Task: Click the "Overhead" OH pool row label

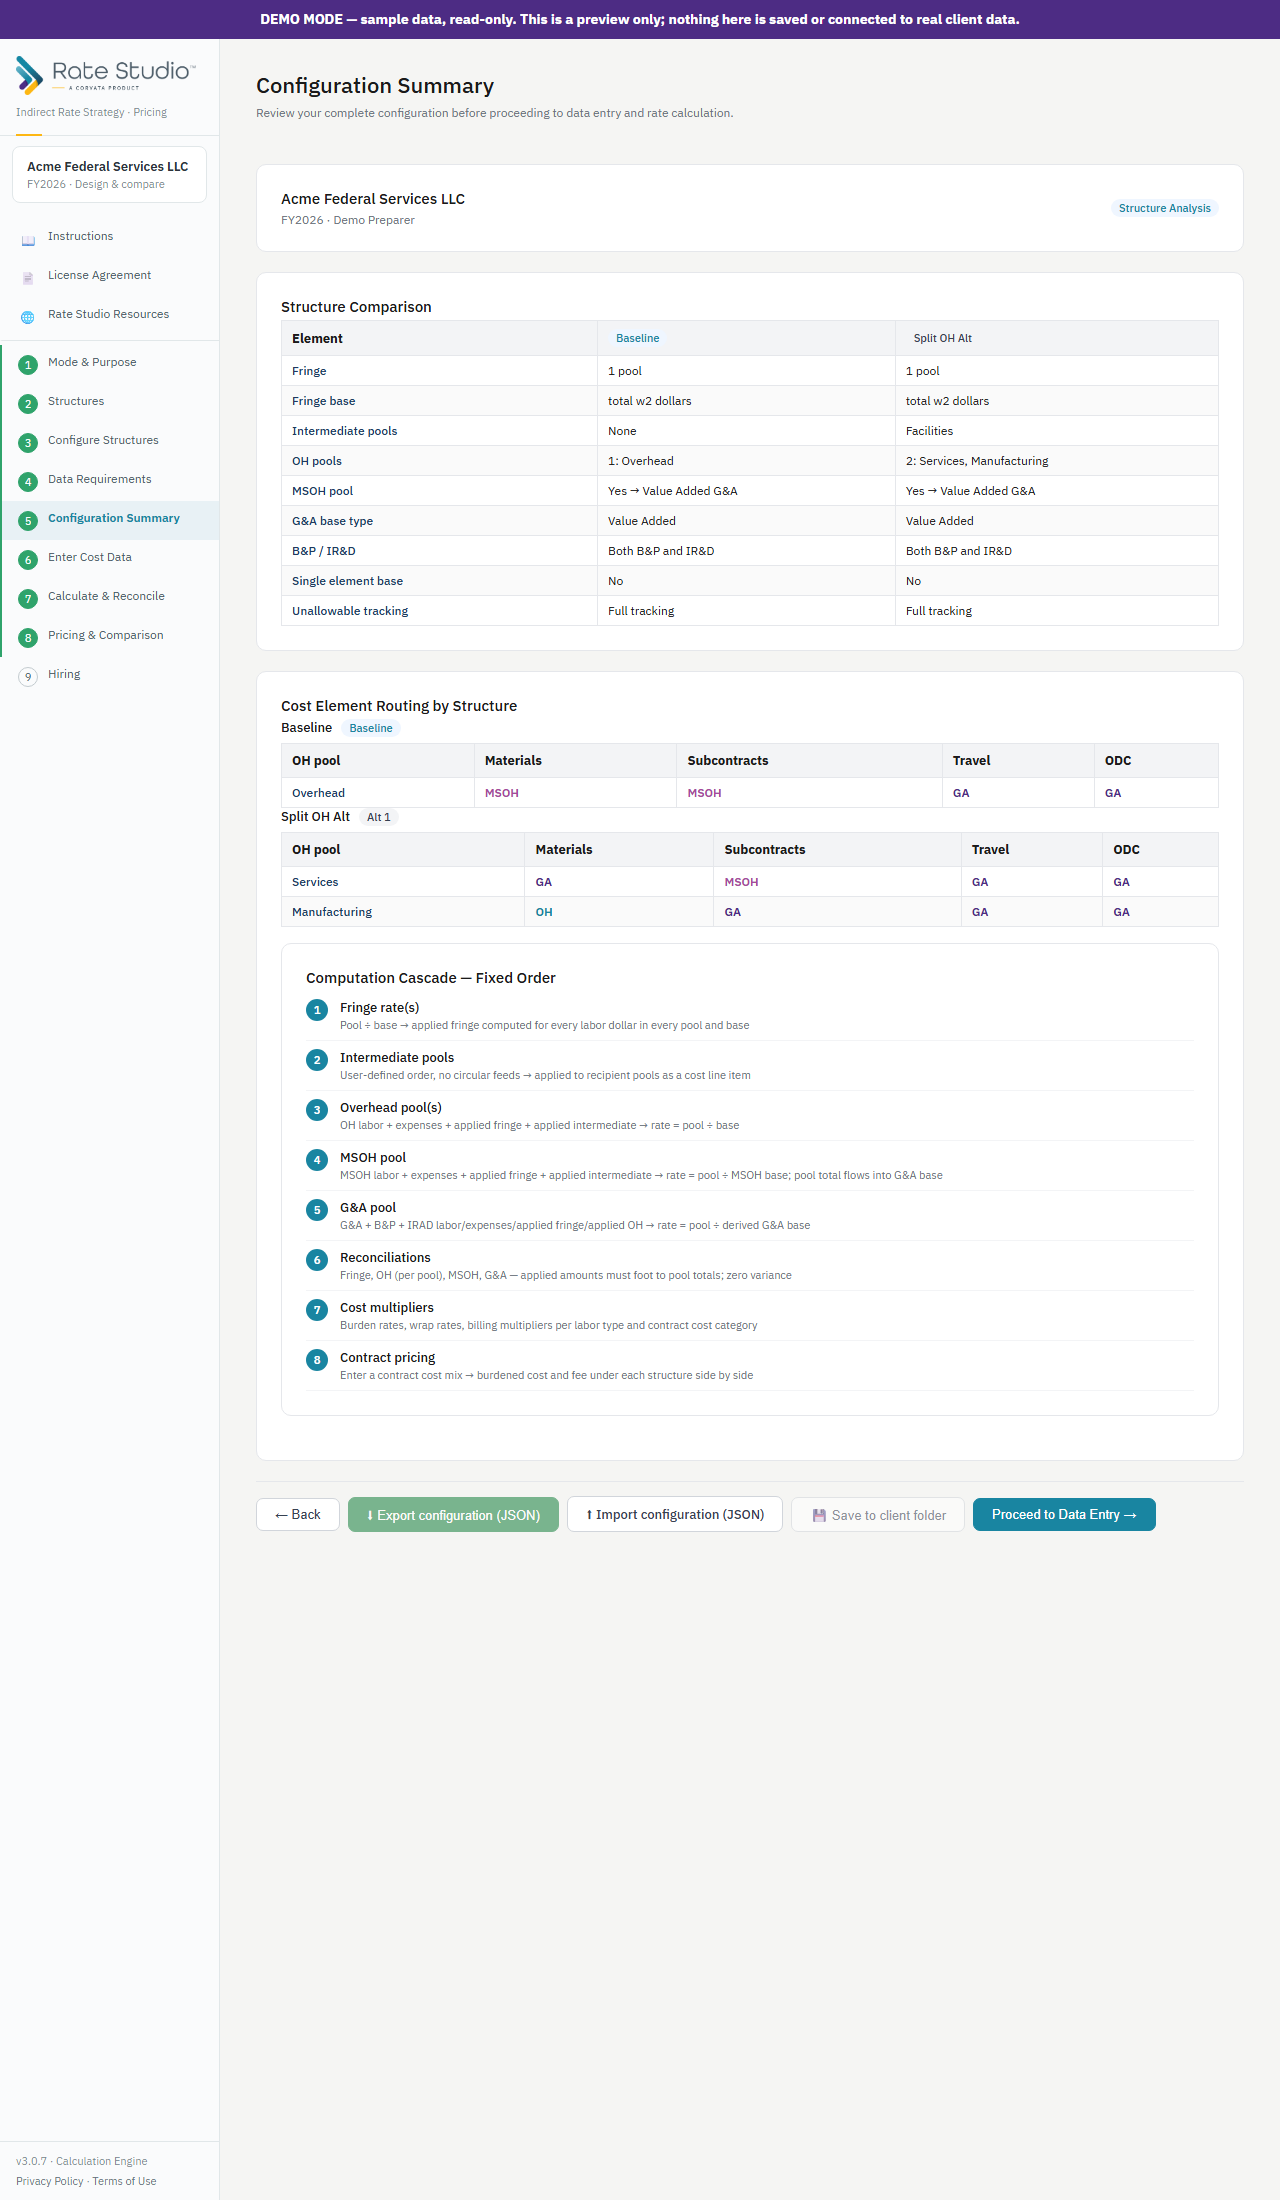Action: click(318, 793)
